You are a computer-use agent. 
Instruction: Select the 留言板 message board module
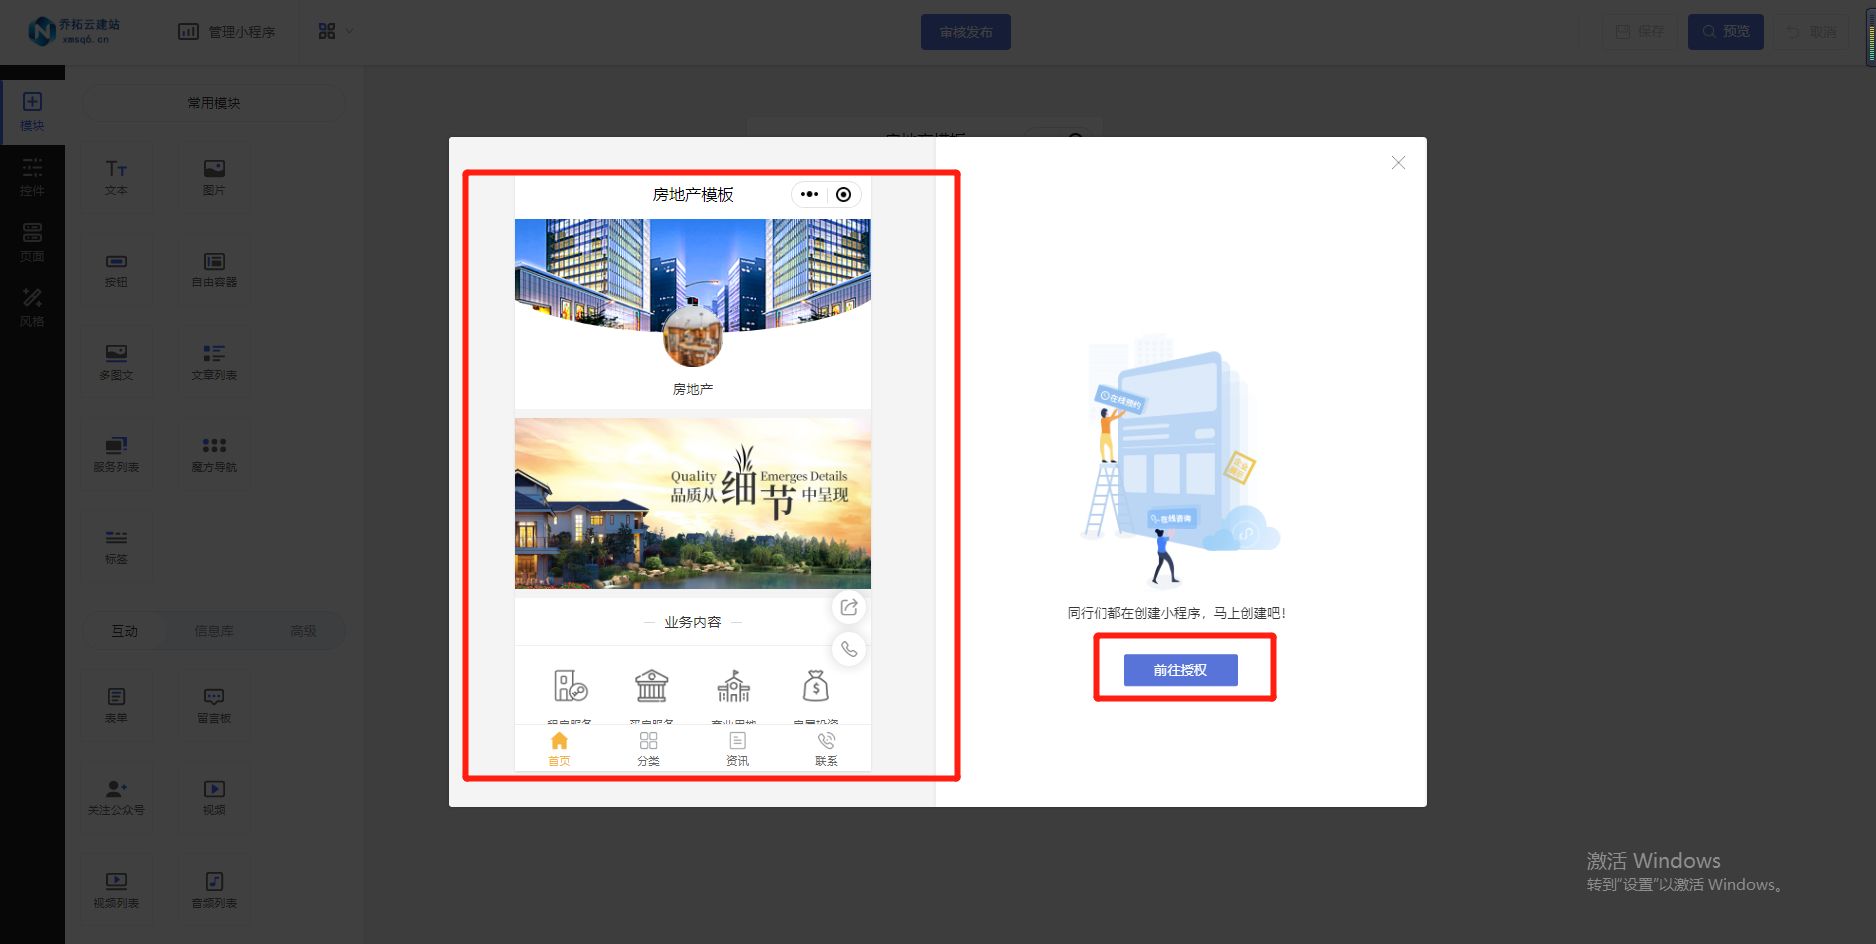pos(214,704)
